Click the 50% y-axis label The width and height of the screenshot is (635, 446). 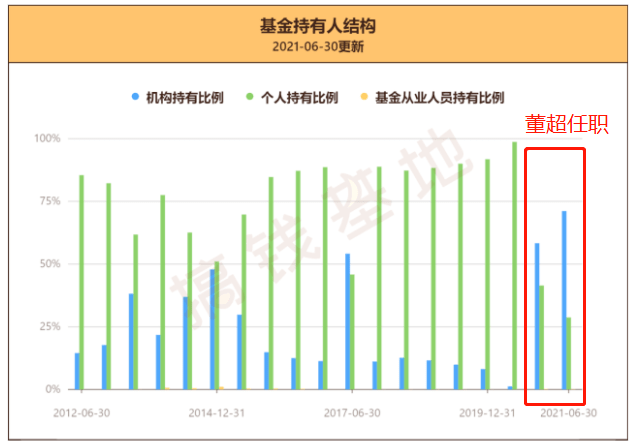50,264
